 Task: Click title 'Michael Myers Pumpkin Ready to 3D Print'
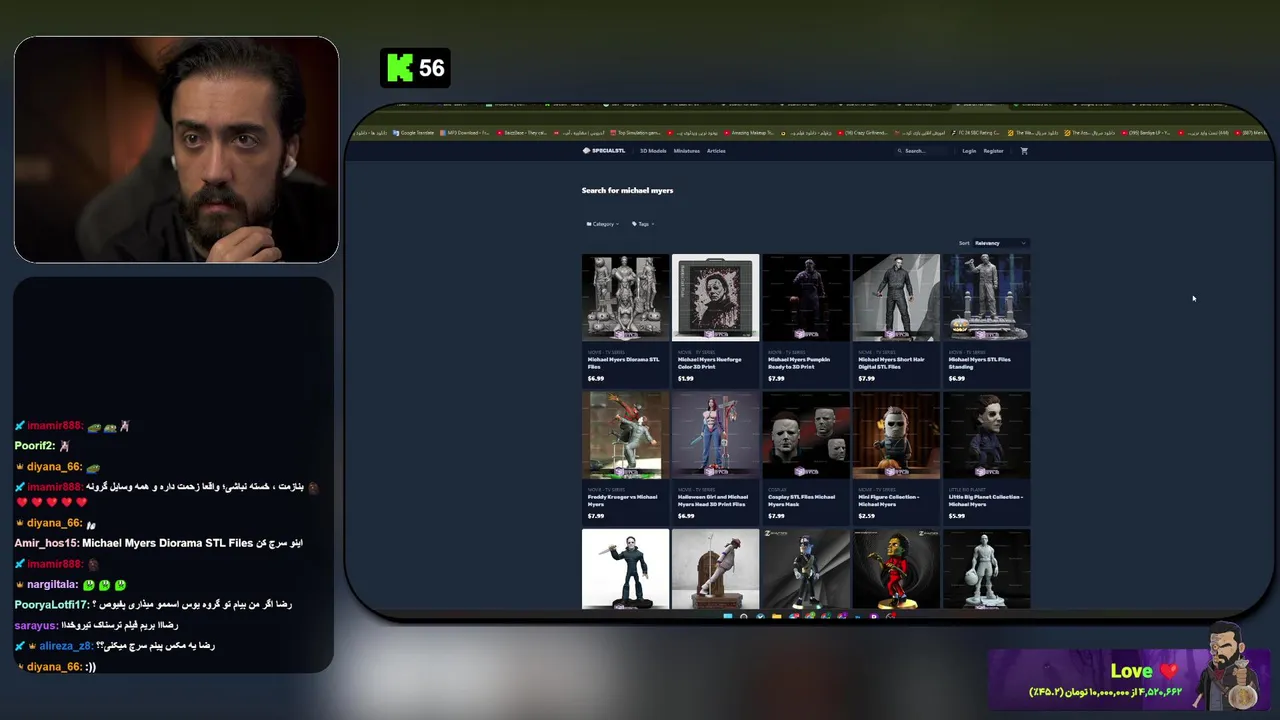799,363
